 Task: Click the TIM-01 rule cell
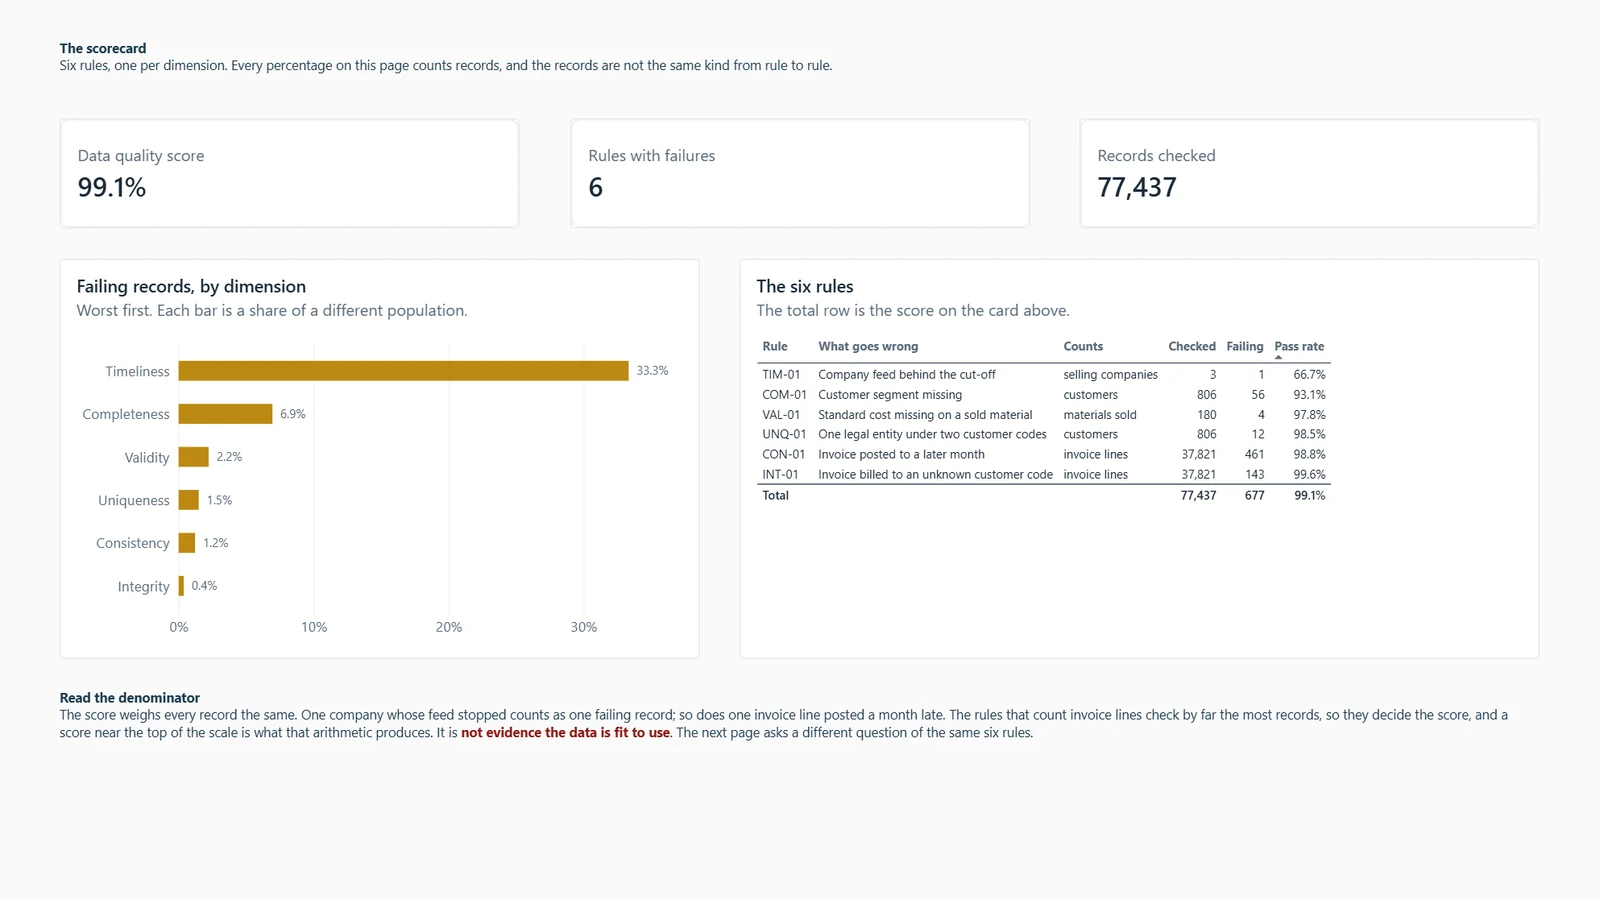pyautogui.click(x=781, y=375)
